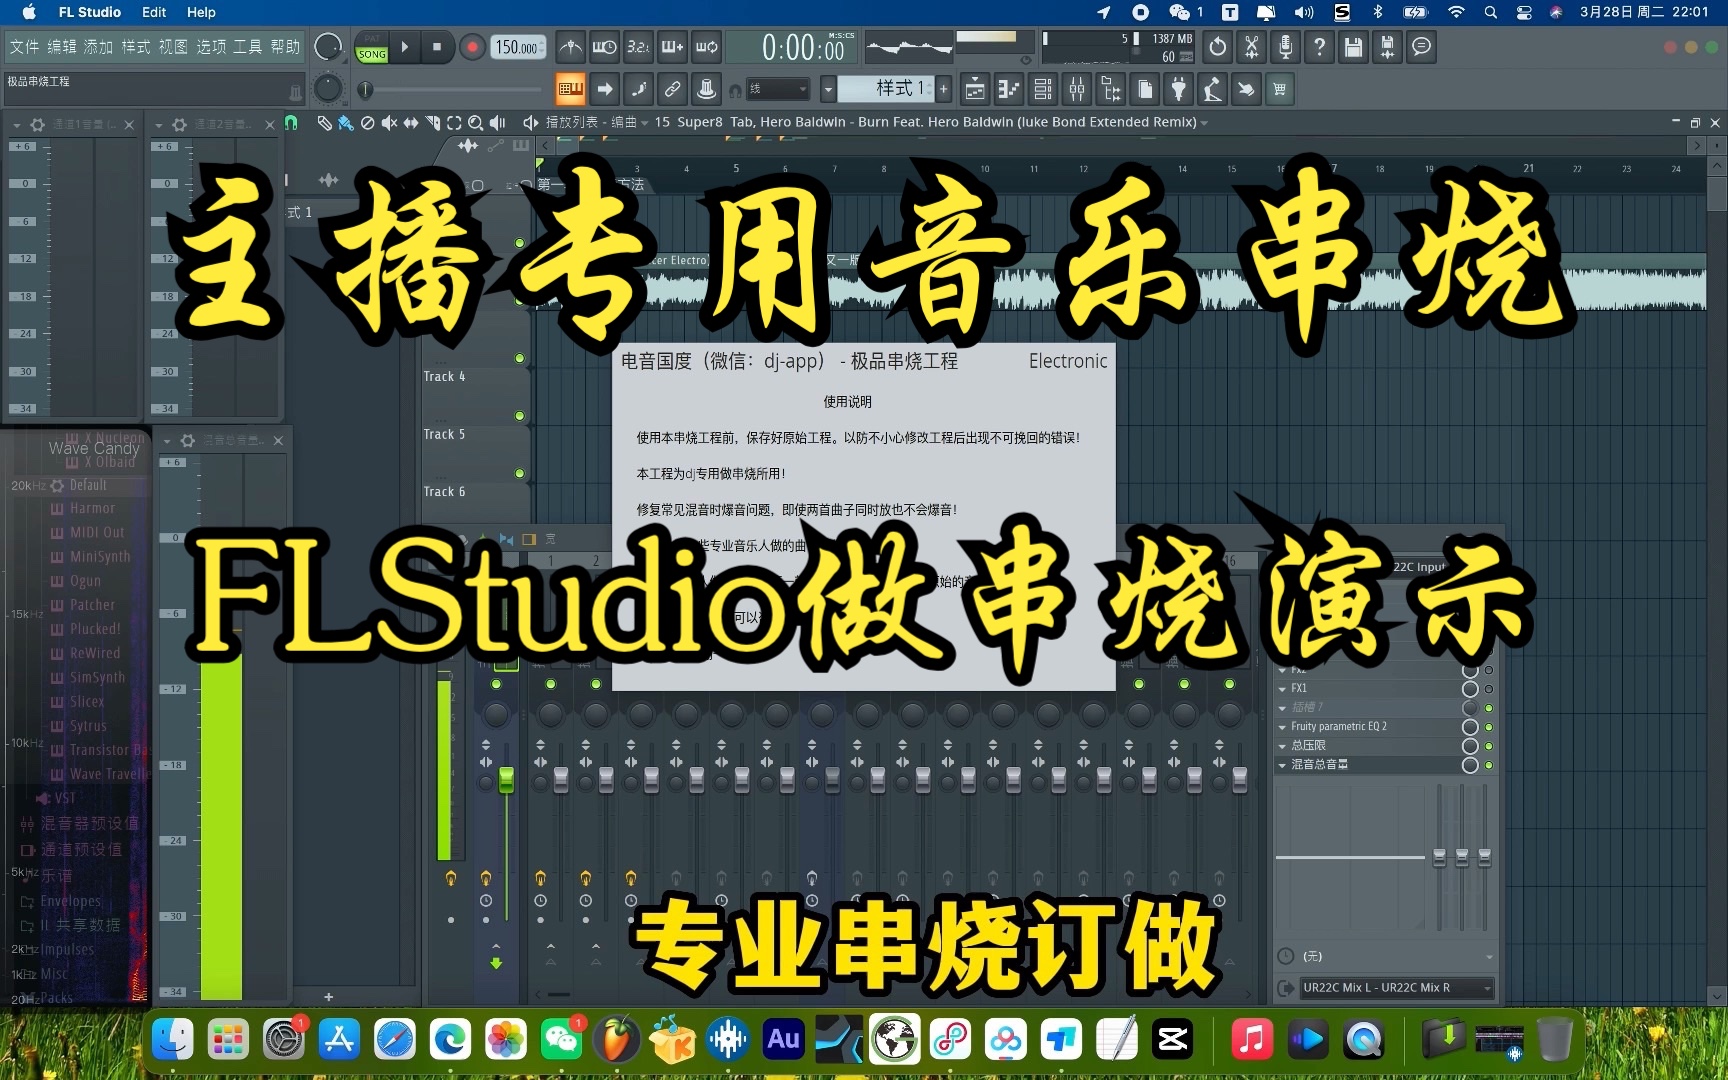Add a new pattern with the plus button

tap(943, 90)
